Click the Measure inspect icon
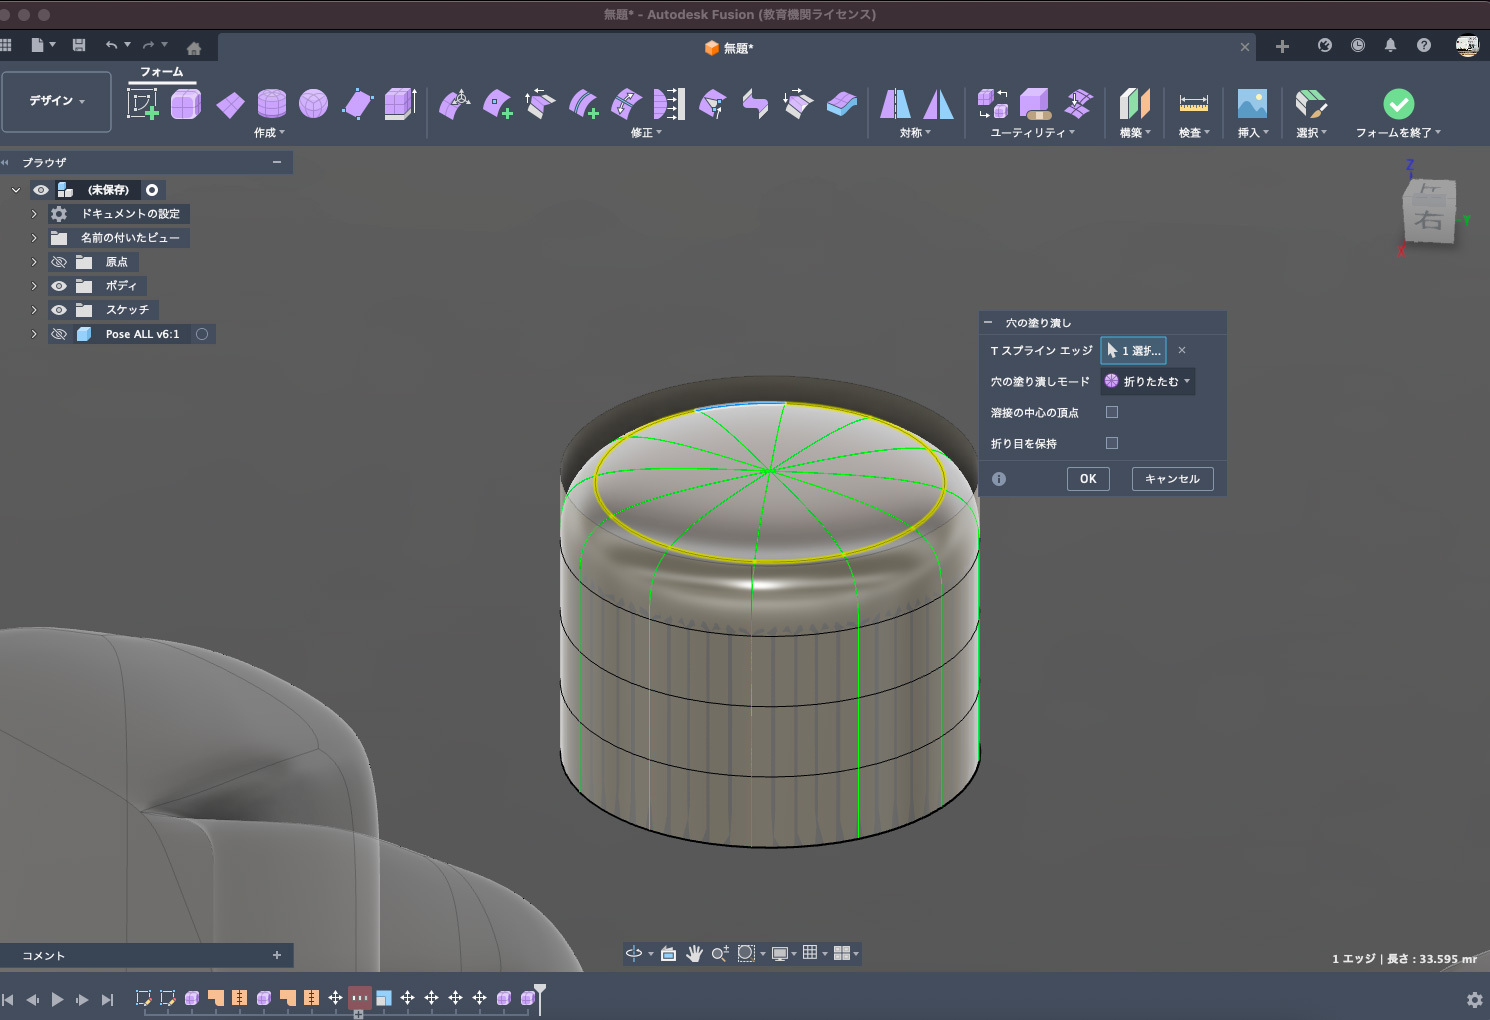Image resolution: width=1490 pixels, height=1020 pixels. [1193, 104]
